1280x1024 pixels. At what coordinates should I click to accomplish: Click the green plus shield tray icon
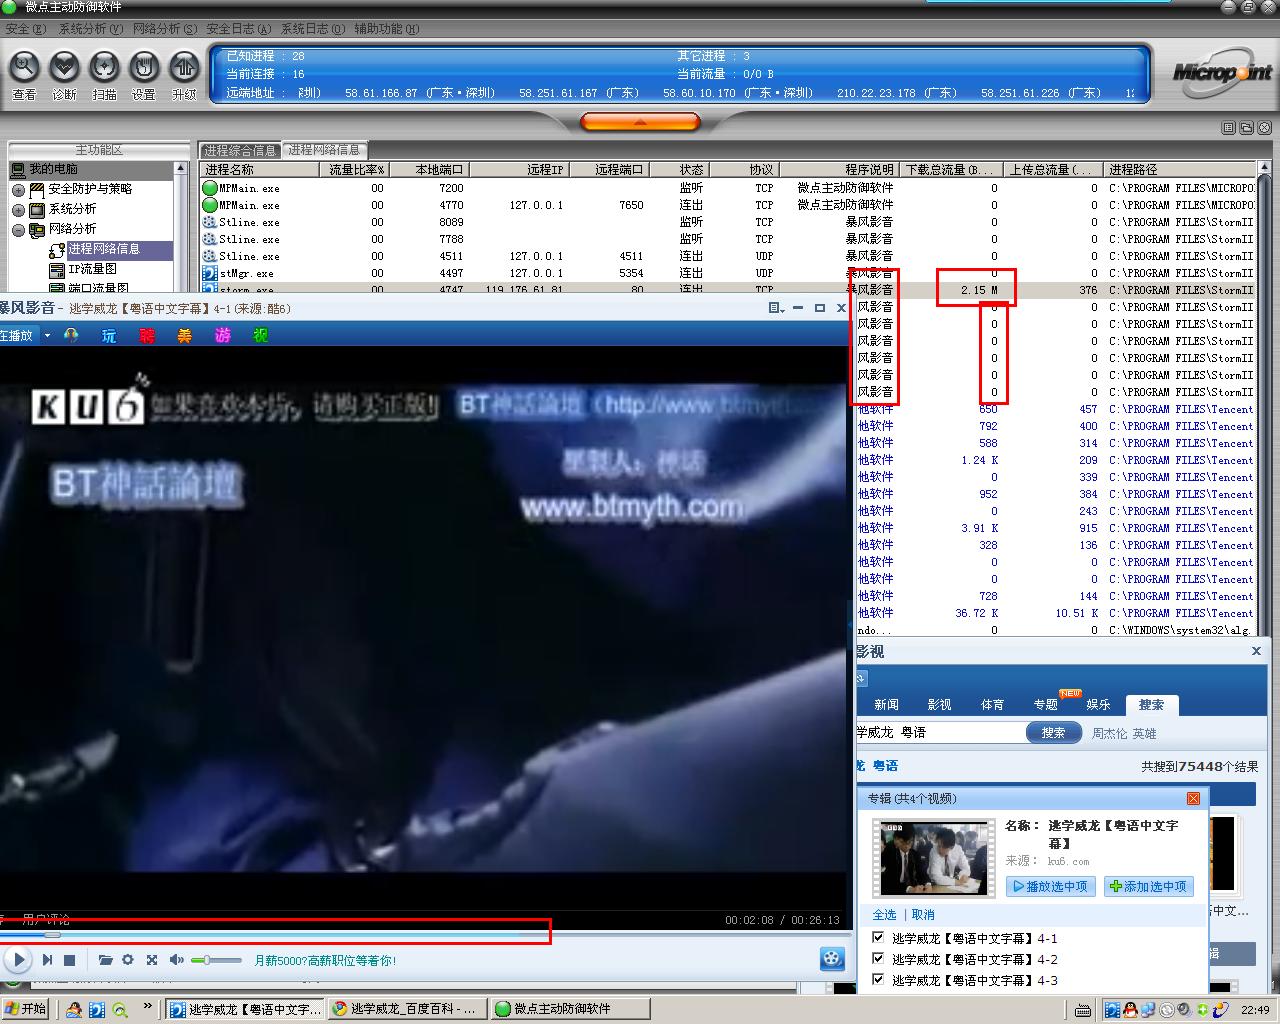tap(1201, 1010)
